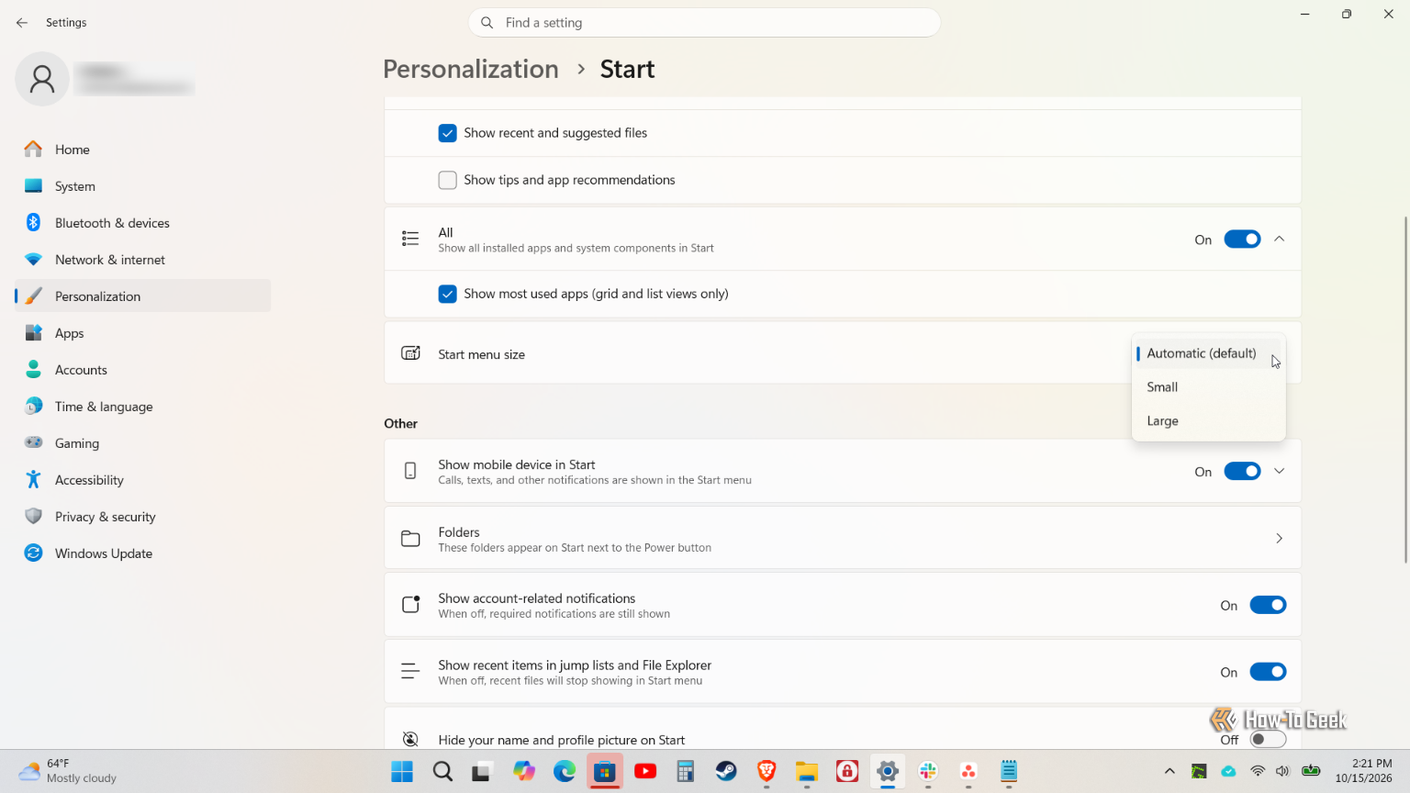Select Small in Start menu size dropdown
The width and height of the screenshot is (1410, 793).
[x=1208, y=387]
